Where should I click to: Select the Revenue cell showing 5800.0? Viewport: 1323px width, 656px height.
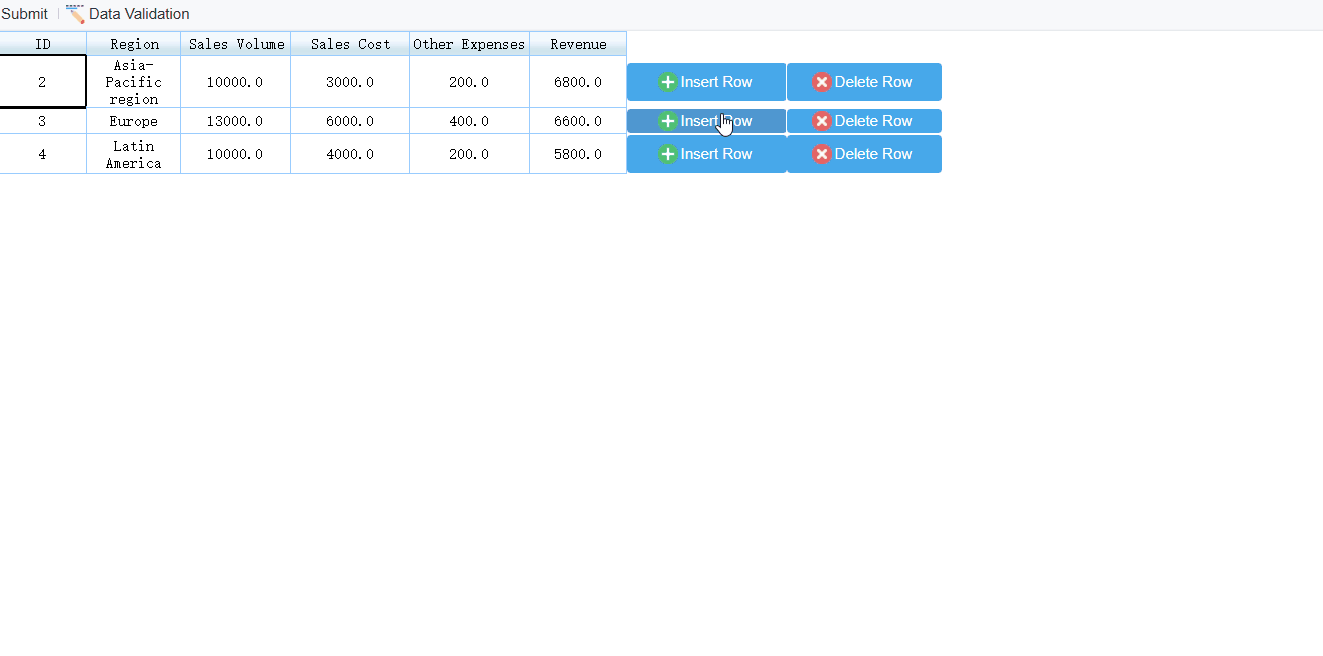point(577,154)
